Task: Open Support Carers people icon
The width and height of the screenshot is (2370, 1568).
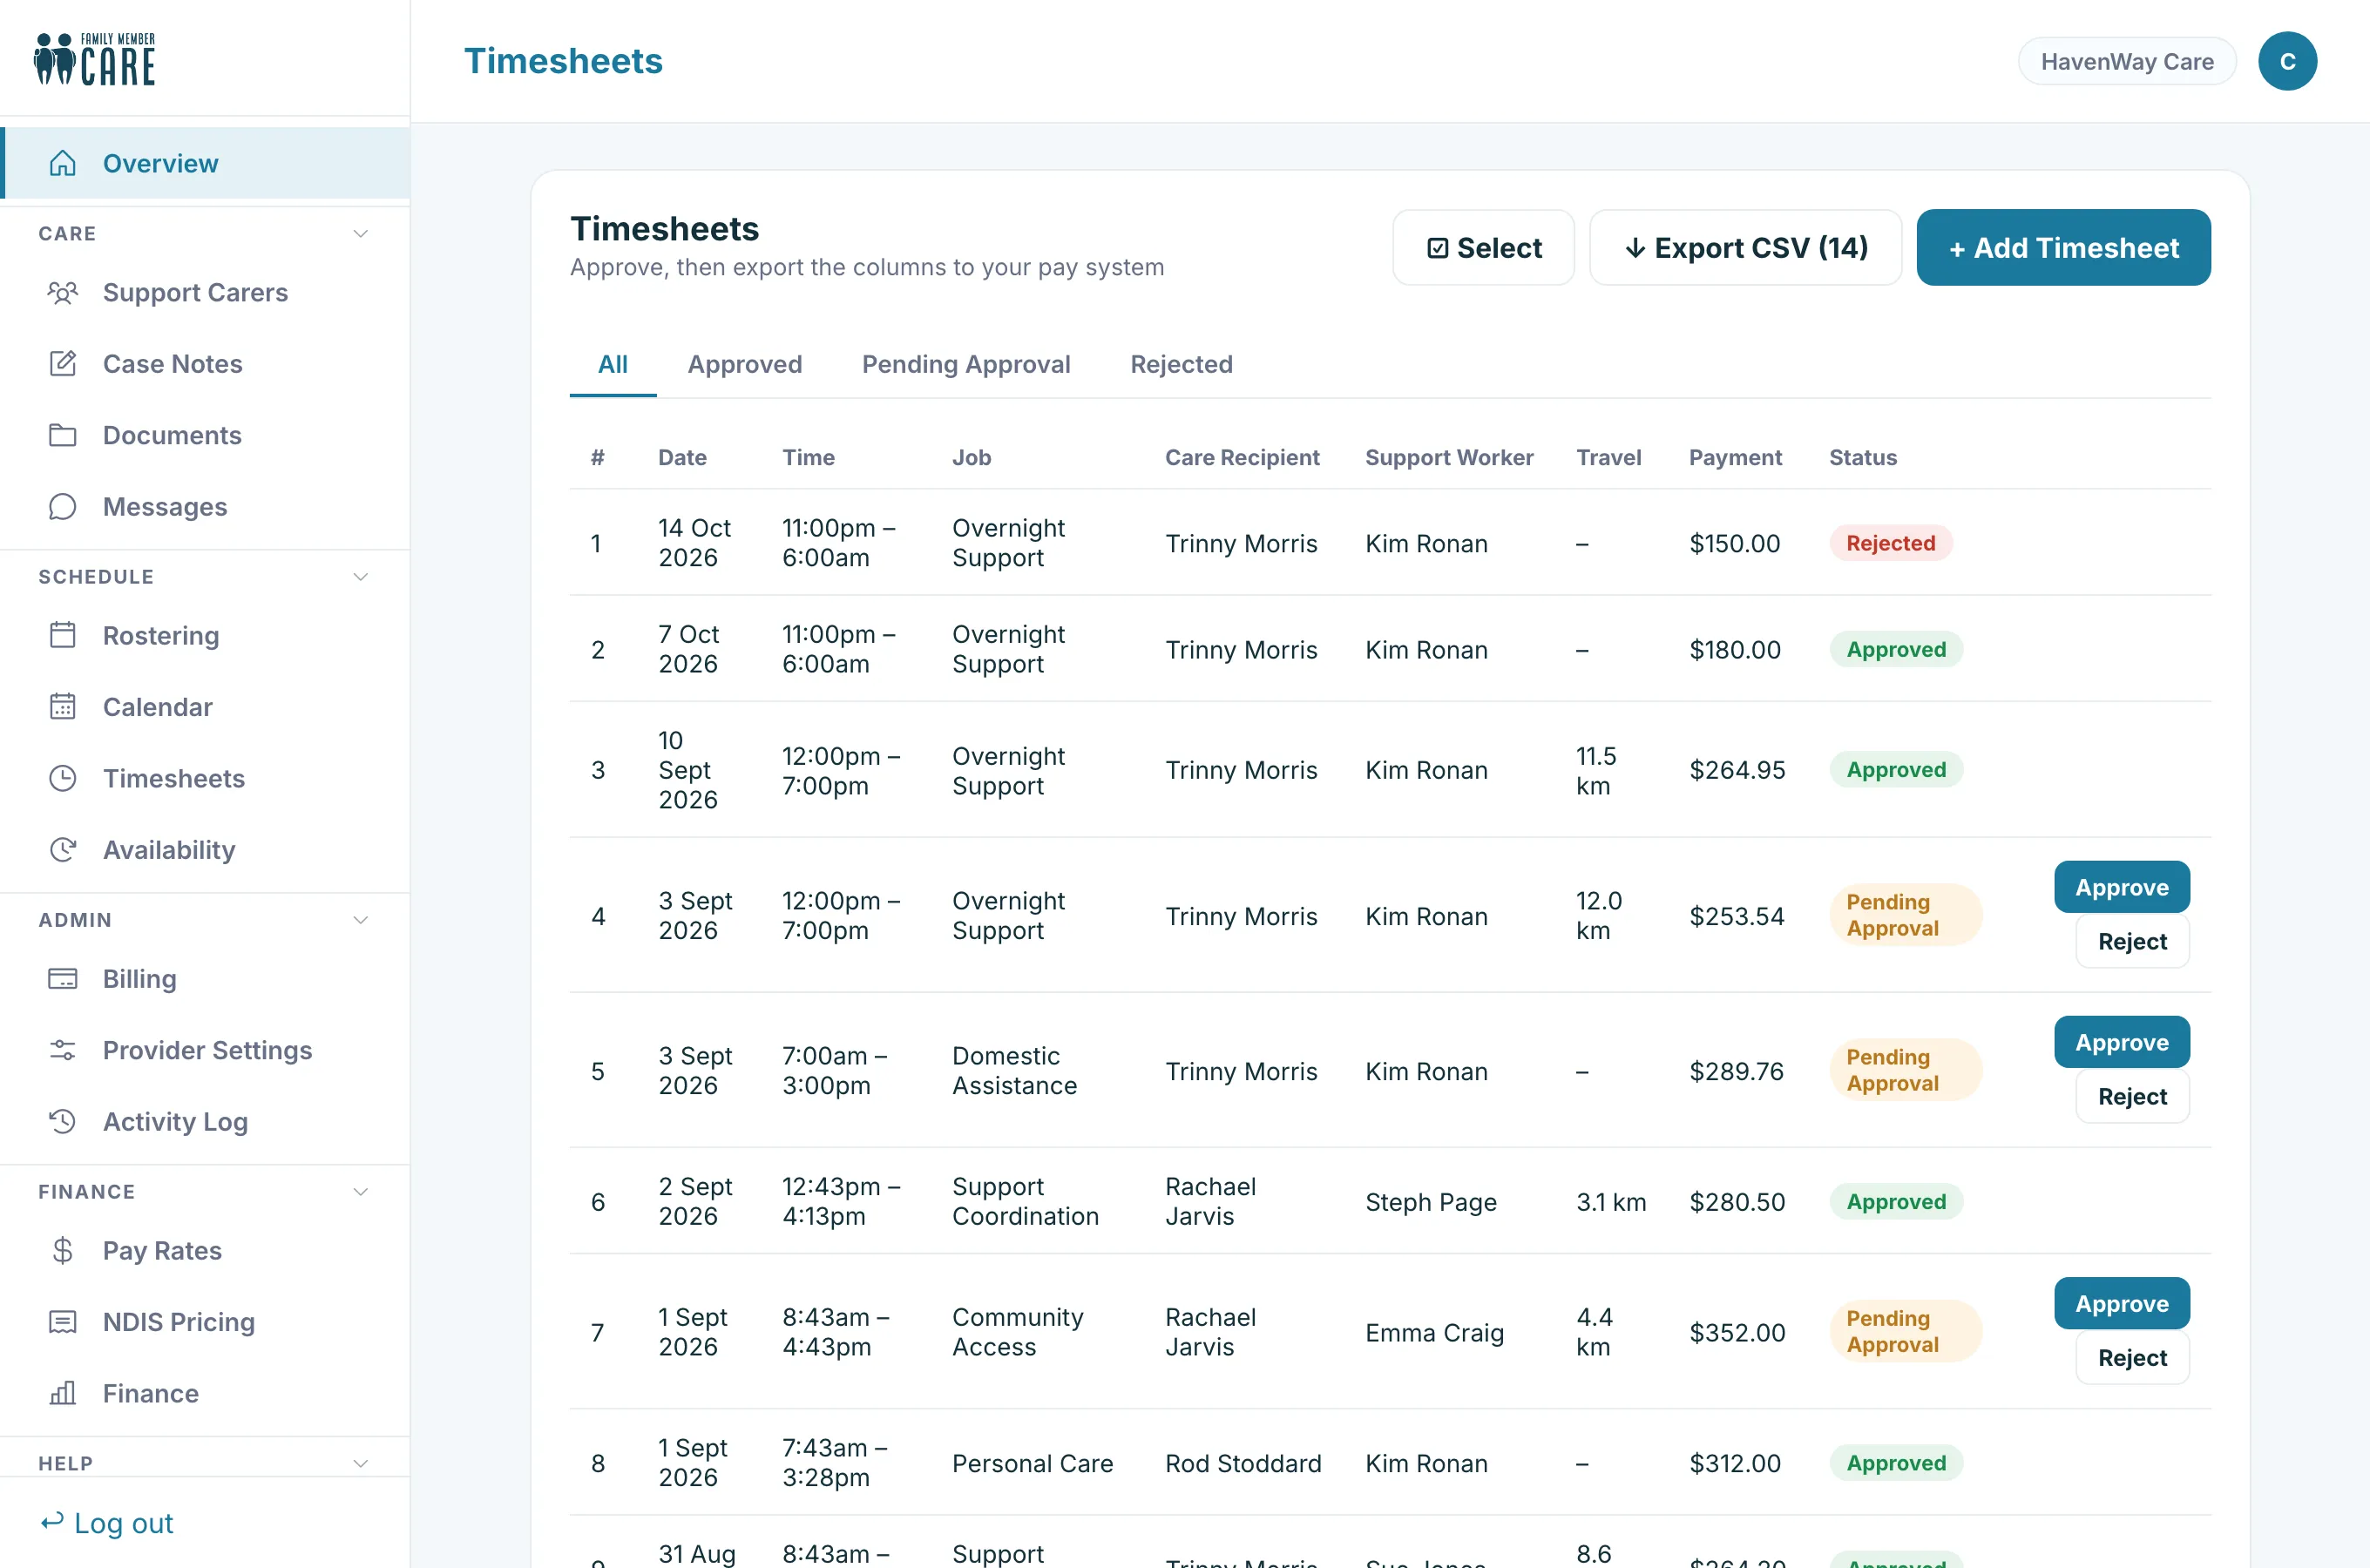Action: 63,292
